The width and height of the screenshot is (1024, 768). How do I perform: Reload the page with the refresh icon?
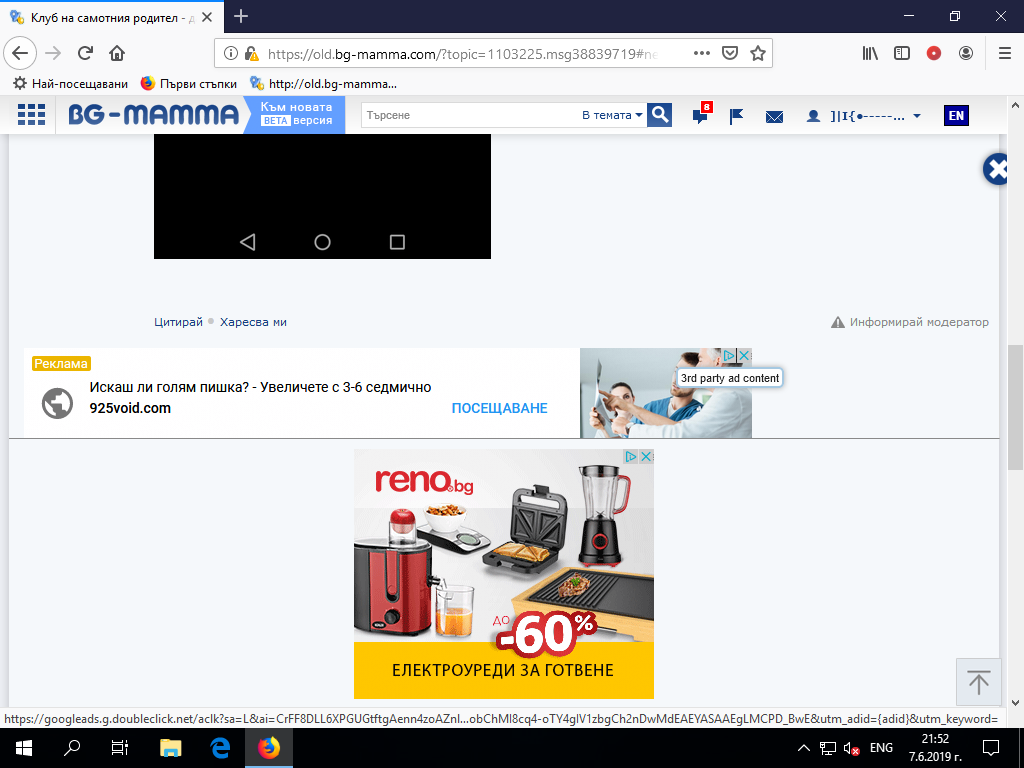tap(86, 53)
